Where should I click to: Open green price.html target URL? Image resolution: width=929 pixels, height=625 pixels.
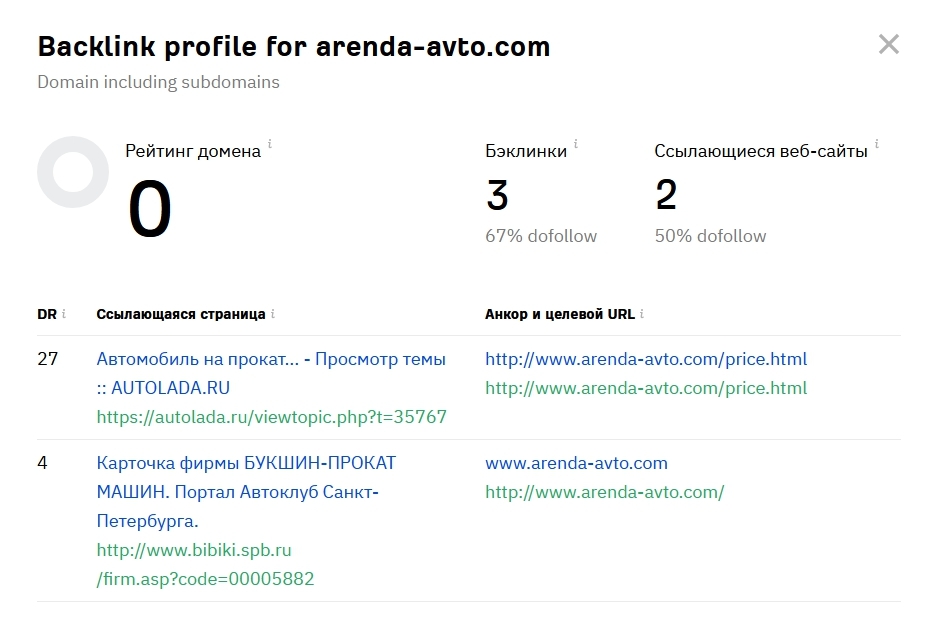(x=646, y=388)
